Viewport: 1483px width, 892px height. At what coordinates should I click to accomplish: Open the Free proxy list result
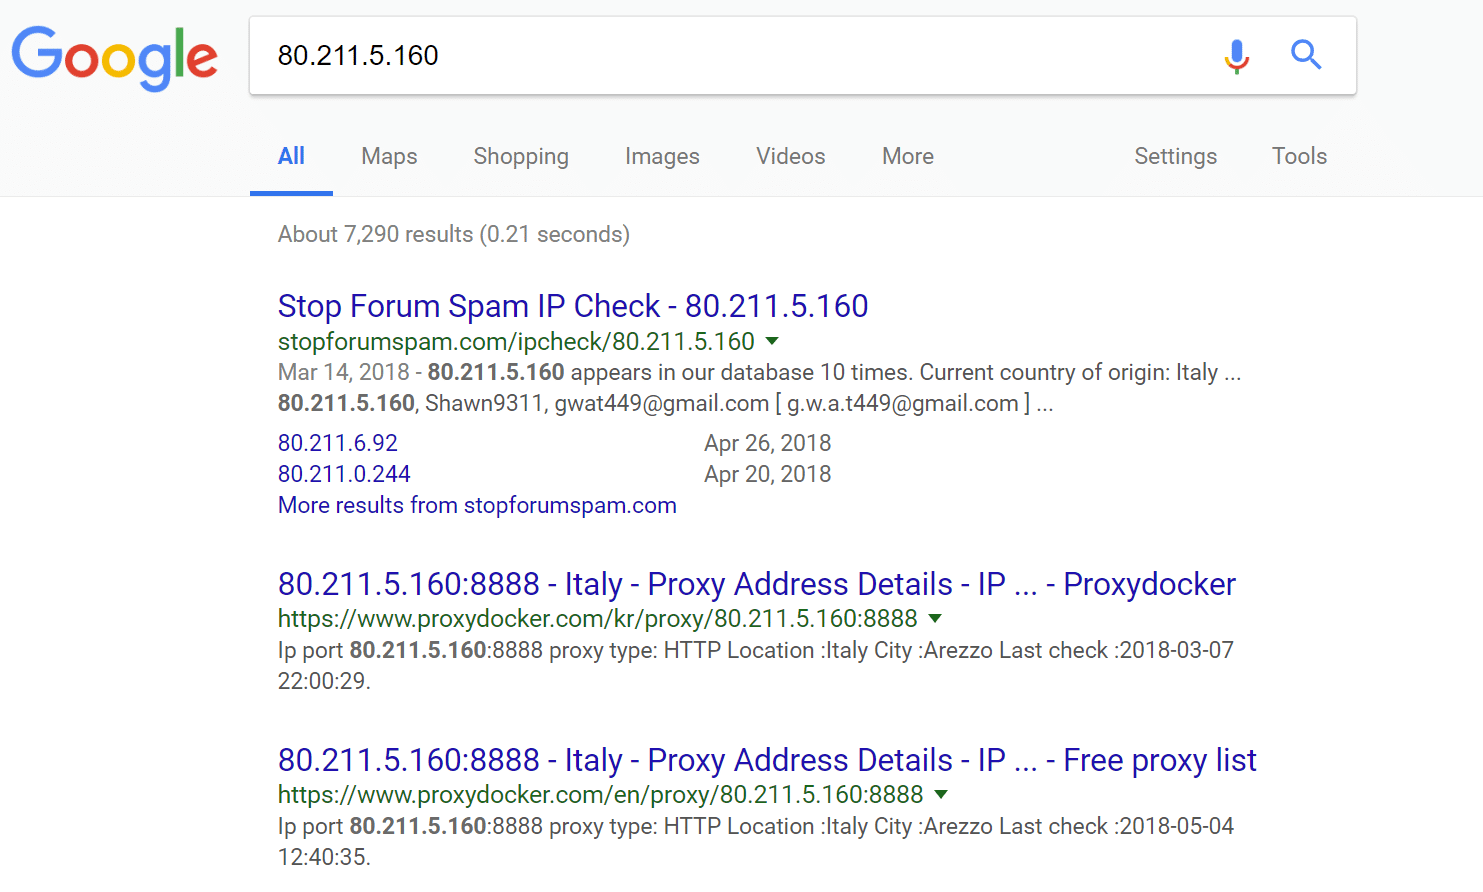click(x=766, y=760)
